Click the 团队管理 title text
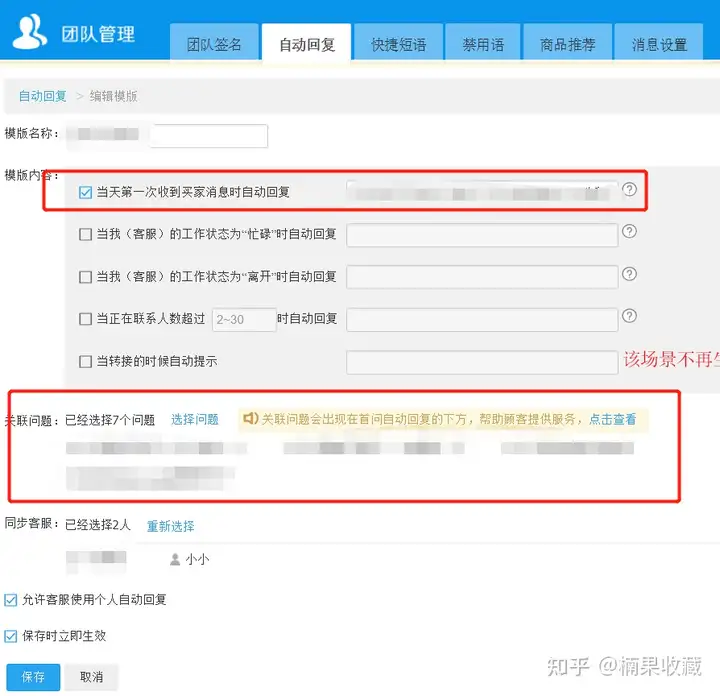This screenshot has height=696, width=720. [x=98, y=34]
